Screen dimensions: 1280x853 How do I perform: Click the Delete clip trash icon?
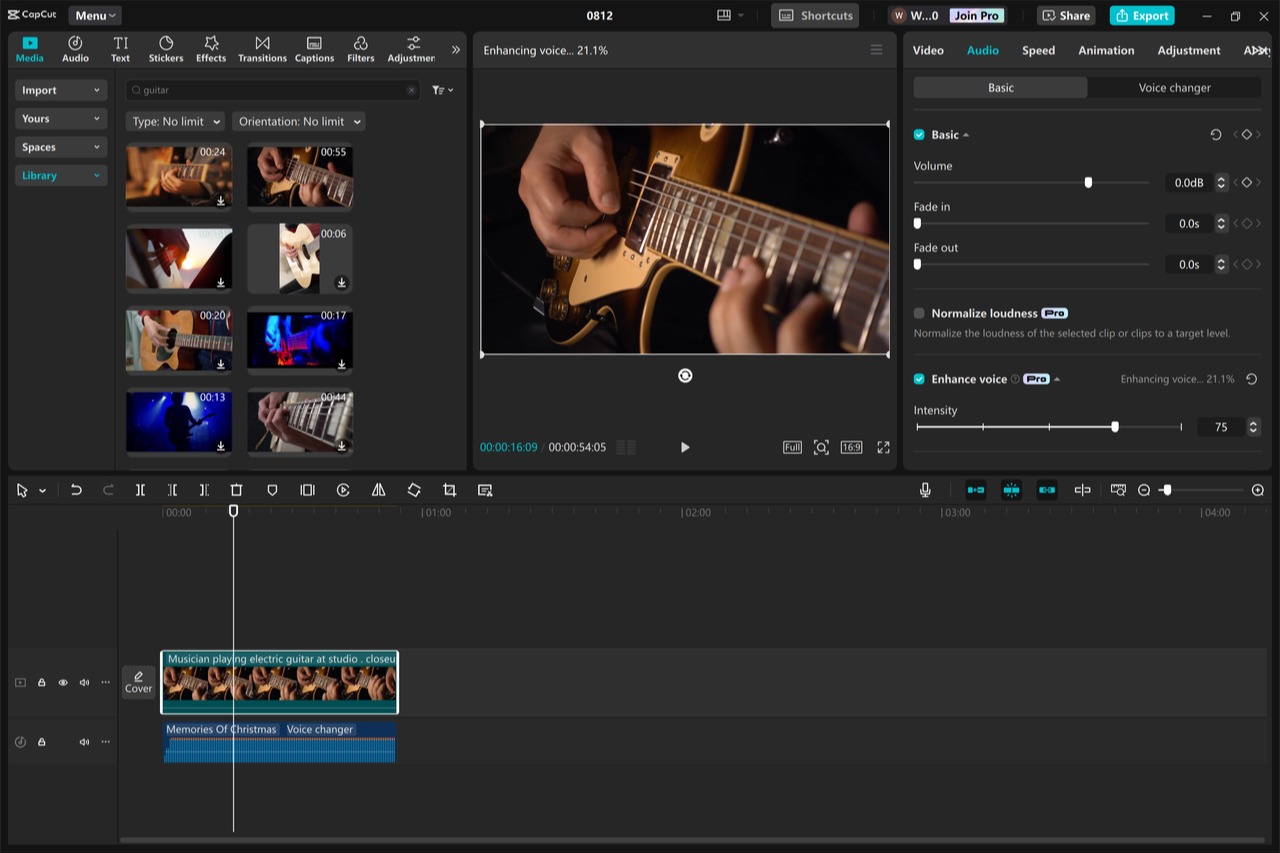(x=236, y=490)
